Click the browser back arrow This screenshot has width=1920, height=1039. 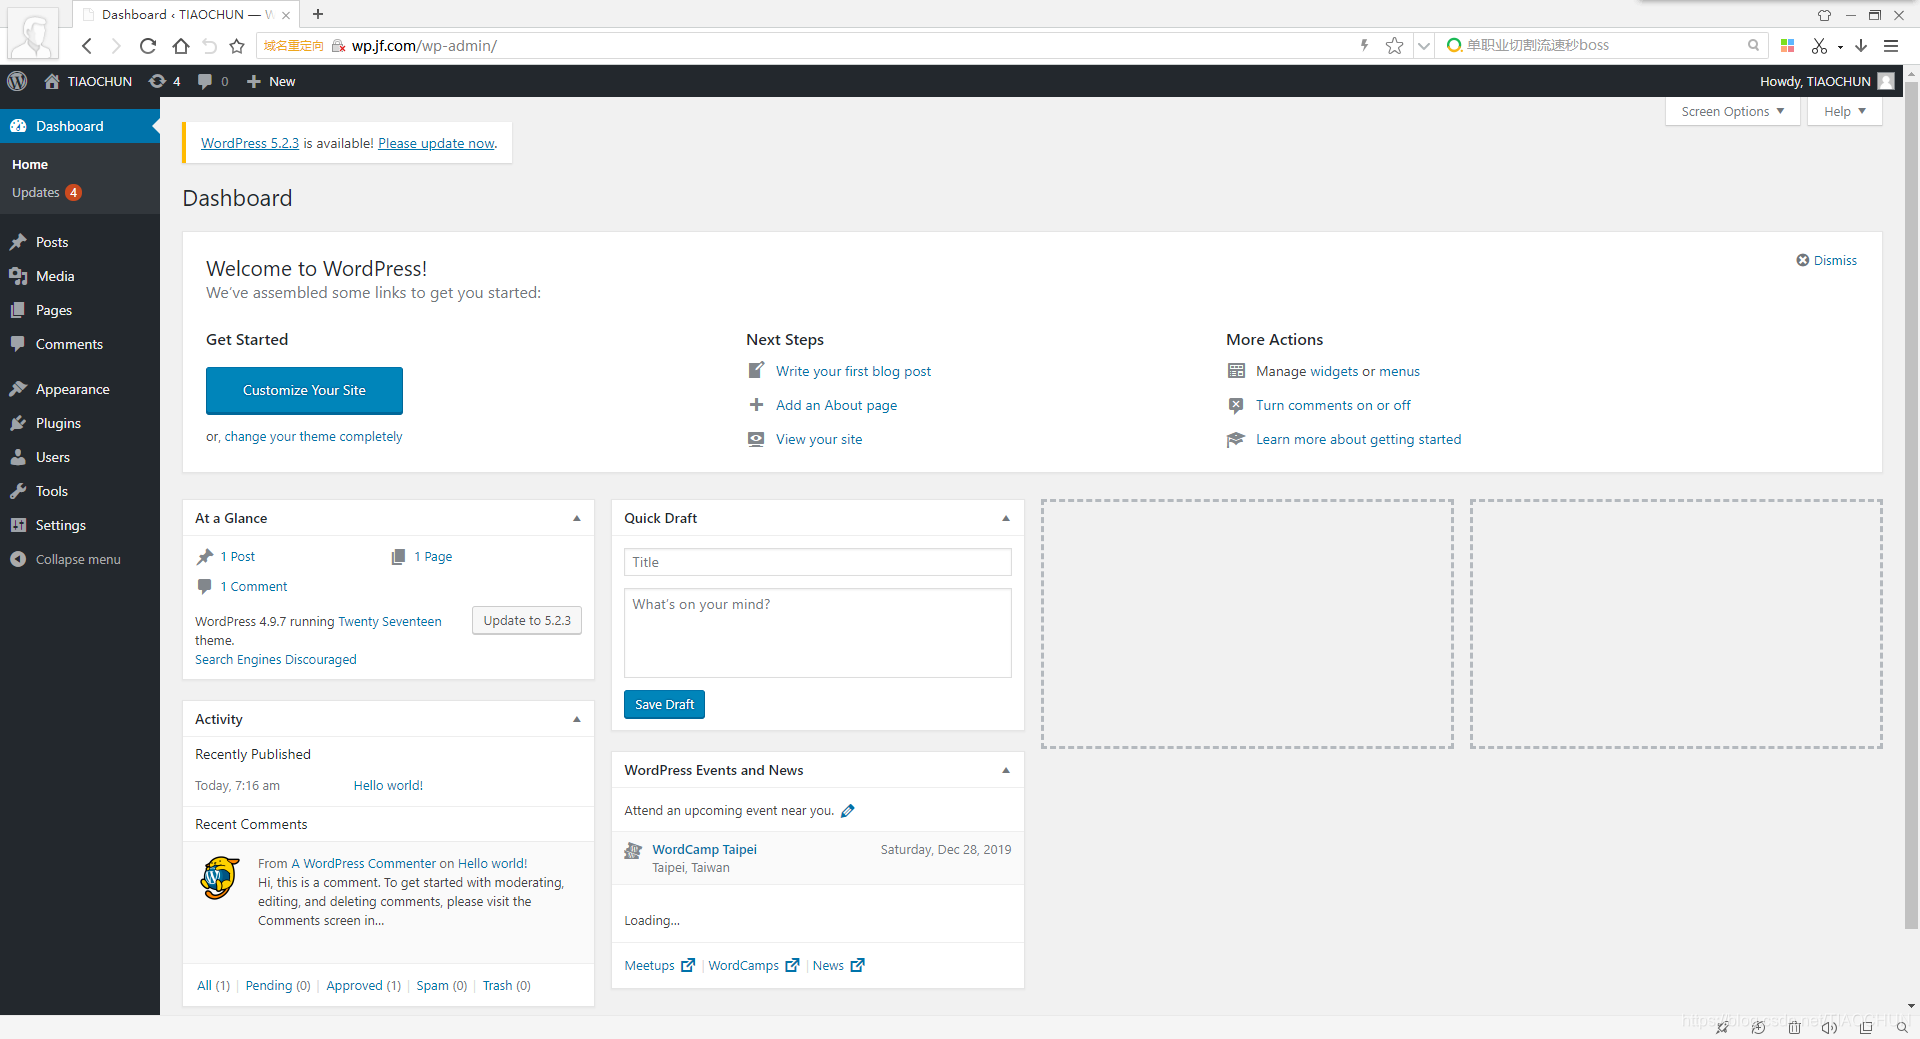[87, 45]
